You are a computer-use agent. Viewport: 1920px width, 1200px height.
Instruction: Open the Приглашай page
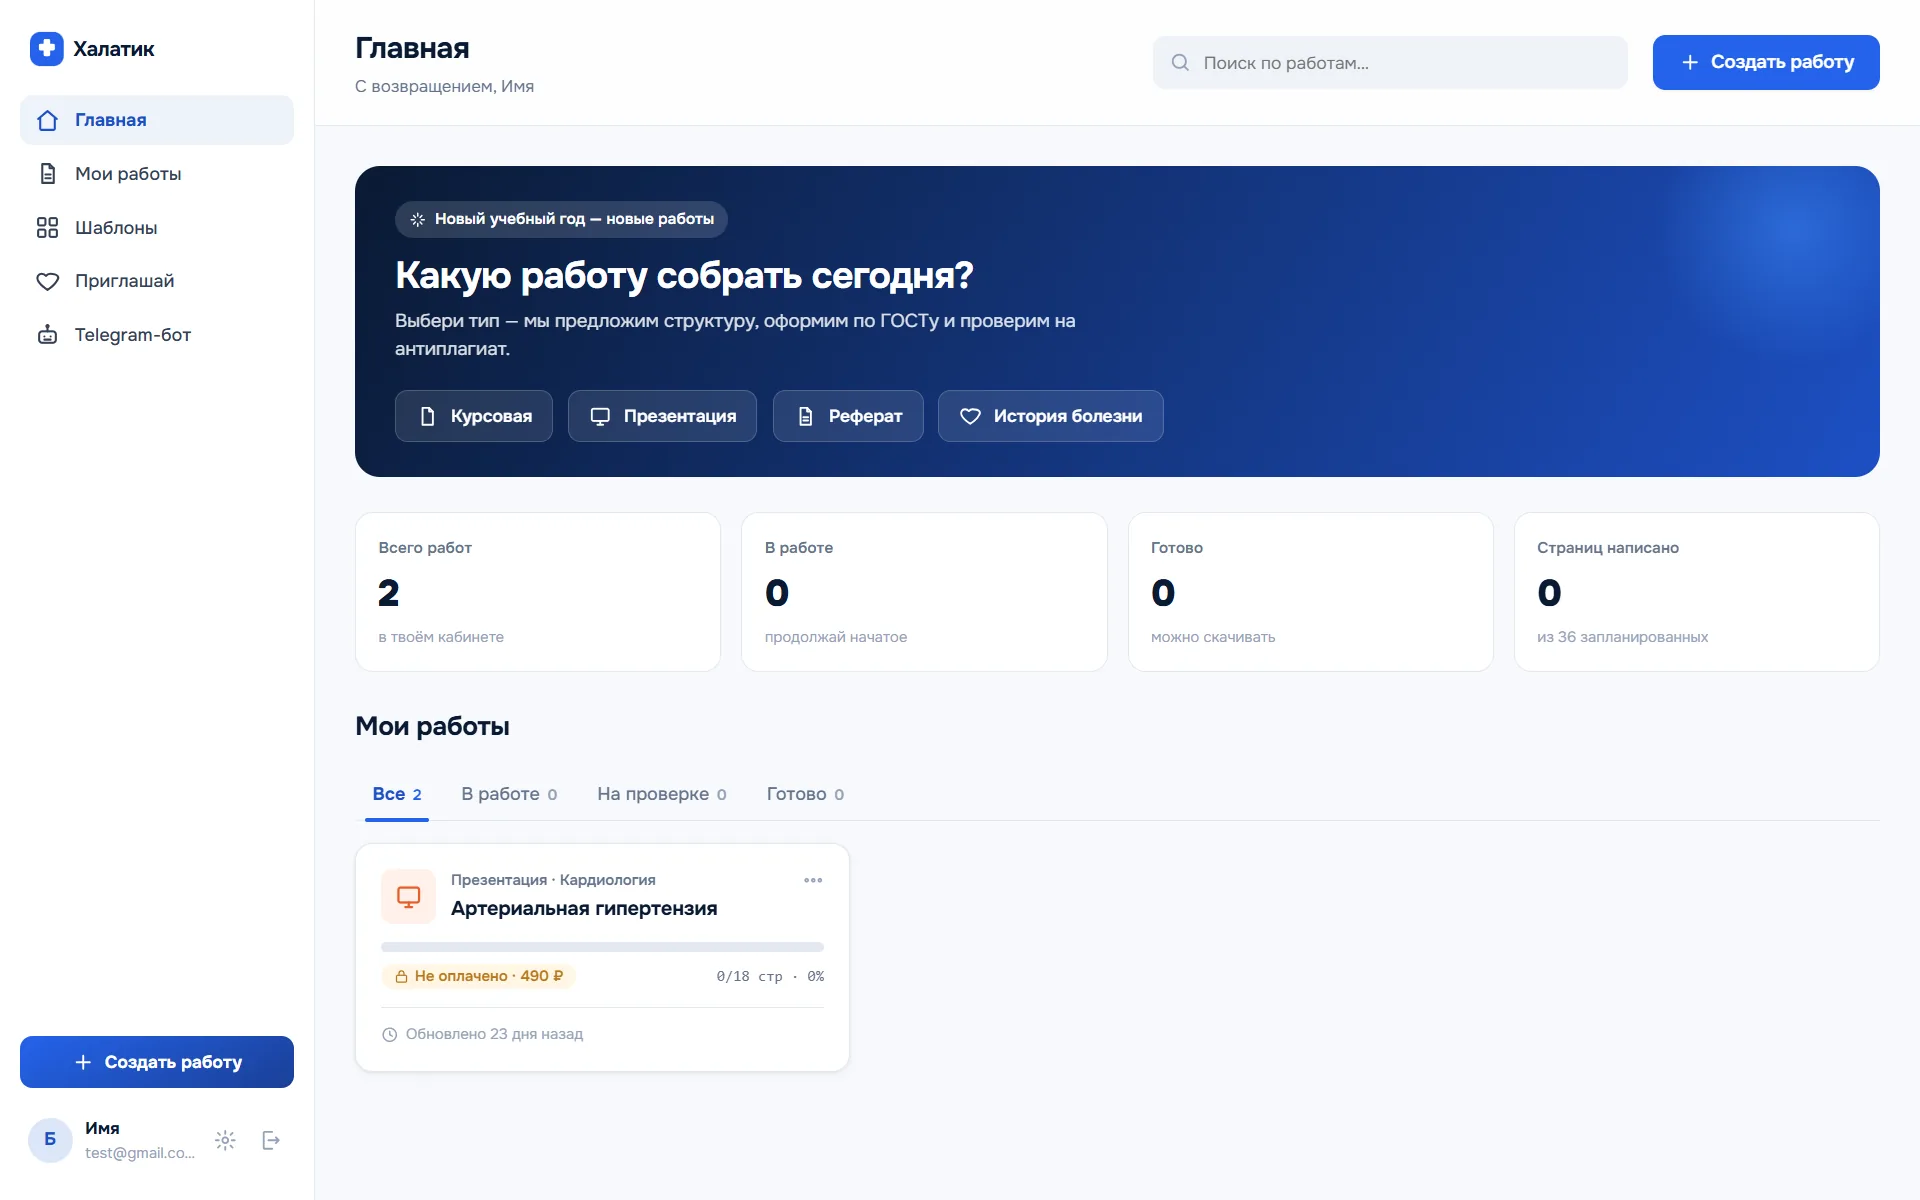pos(157,281)
